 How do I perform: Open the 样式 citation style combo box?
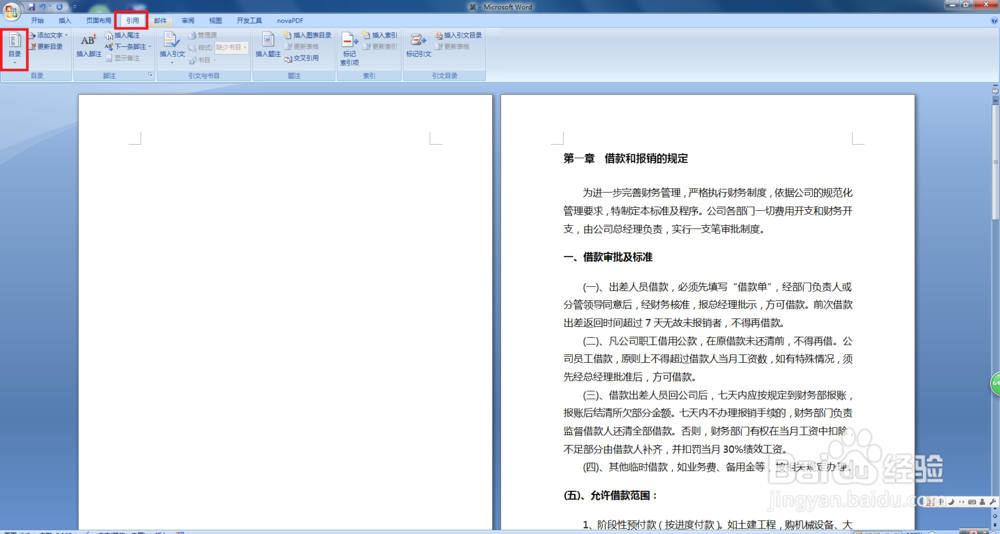[x=232, y=47]
